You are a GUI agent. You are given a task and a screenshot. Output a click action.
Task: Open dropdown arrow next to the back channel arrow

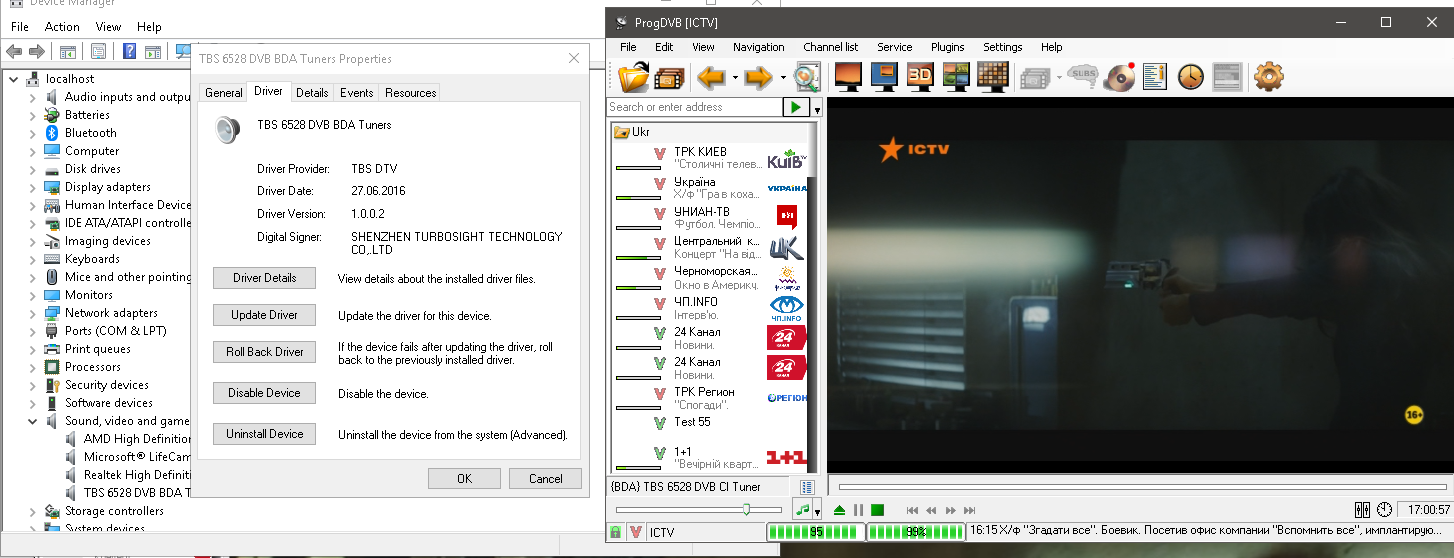point(735,77)
